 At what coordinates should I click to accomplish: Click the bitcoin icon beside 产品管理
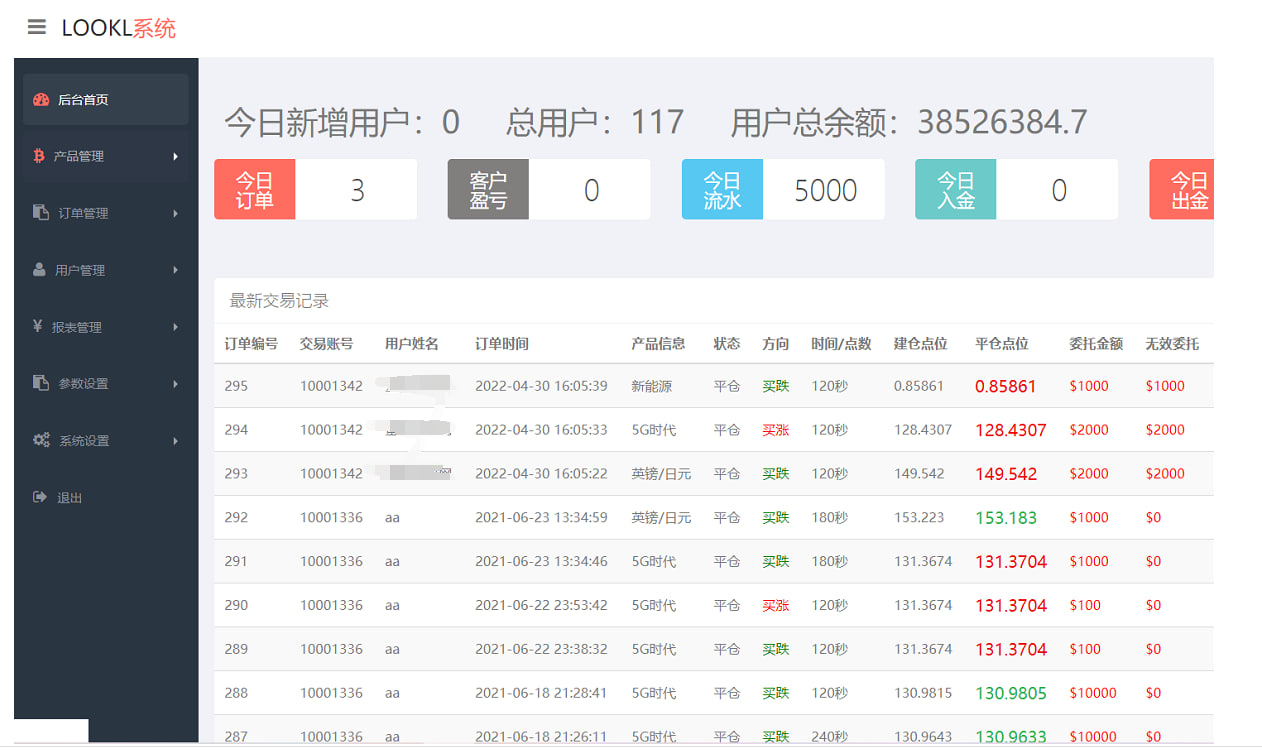[x=39, y=156]
